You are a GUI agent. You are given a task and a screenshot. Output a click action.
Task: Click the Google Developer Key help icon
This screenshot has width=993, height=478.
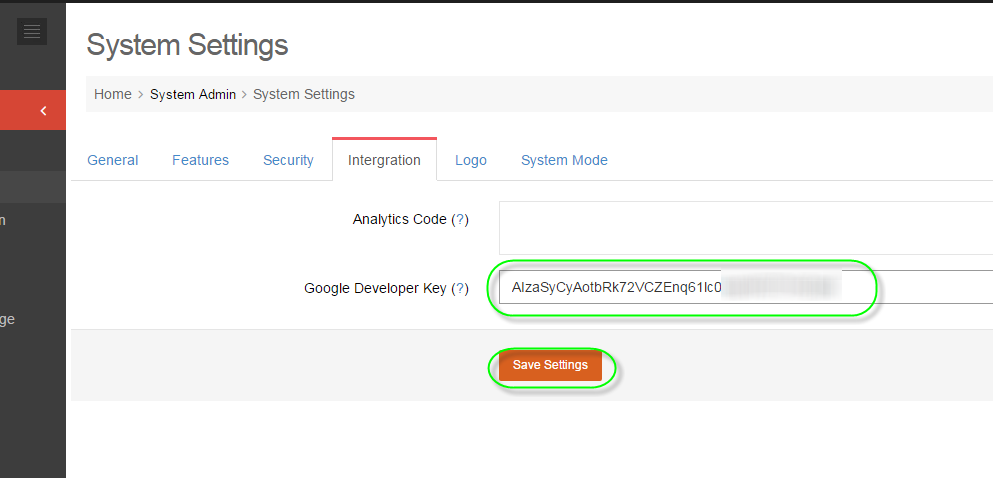click(x=460, y=288)
